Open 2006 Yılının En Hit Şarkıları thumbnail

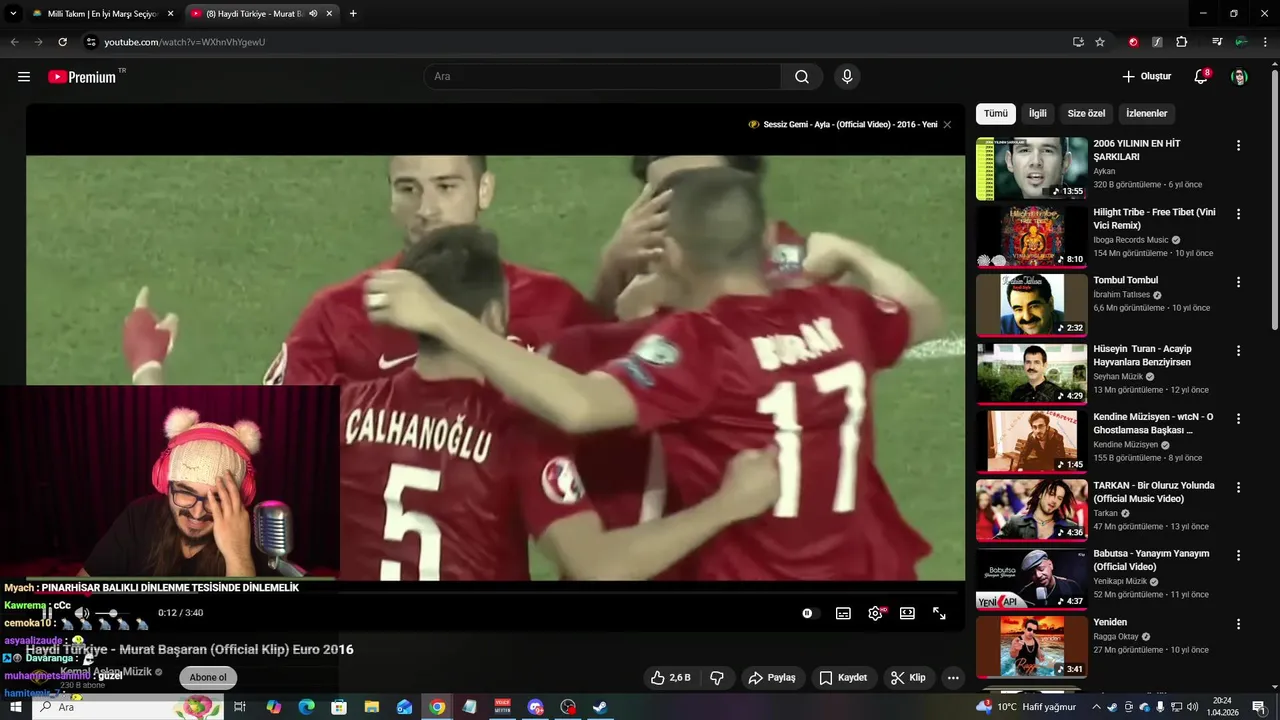click(1031, 168)
